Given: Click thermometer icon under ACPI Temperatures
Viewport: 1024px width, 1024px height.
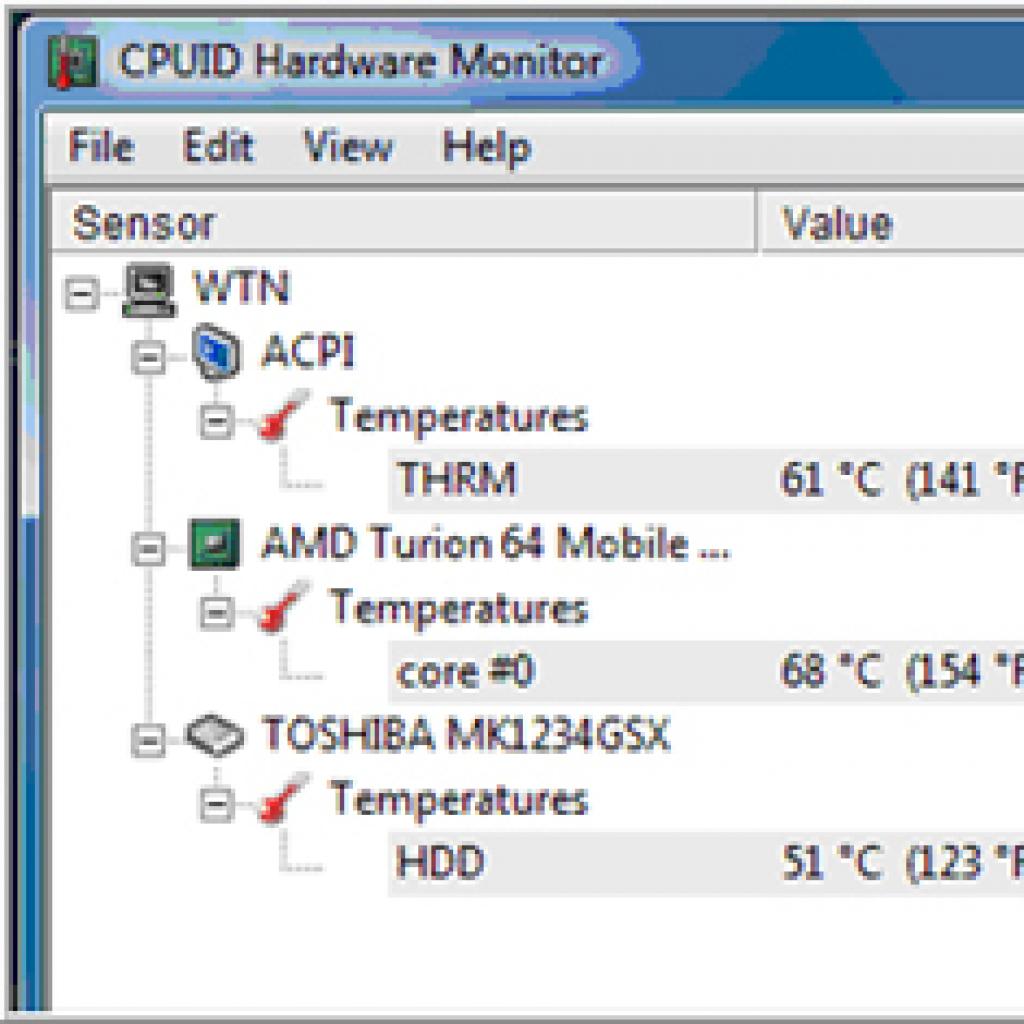Looking at the screenshot, I should 284,415.
